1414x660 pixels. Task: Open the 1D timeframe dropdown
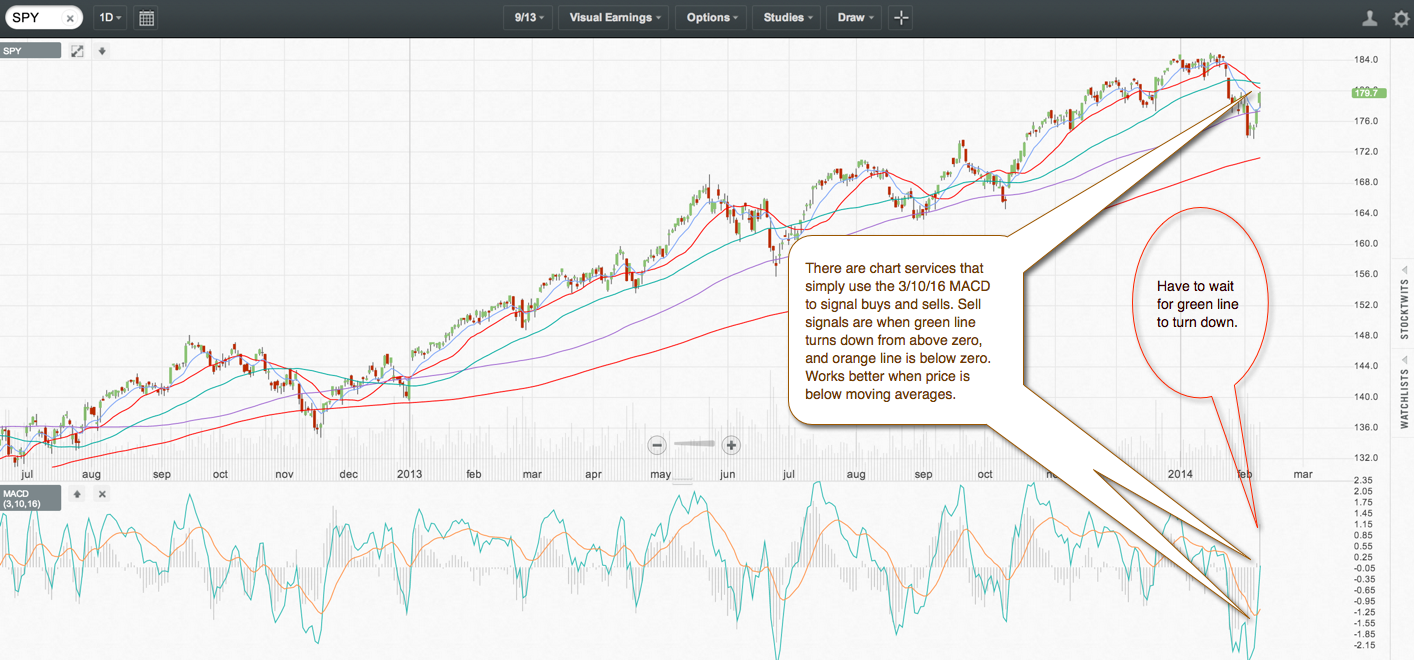coord(109,17)
